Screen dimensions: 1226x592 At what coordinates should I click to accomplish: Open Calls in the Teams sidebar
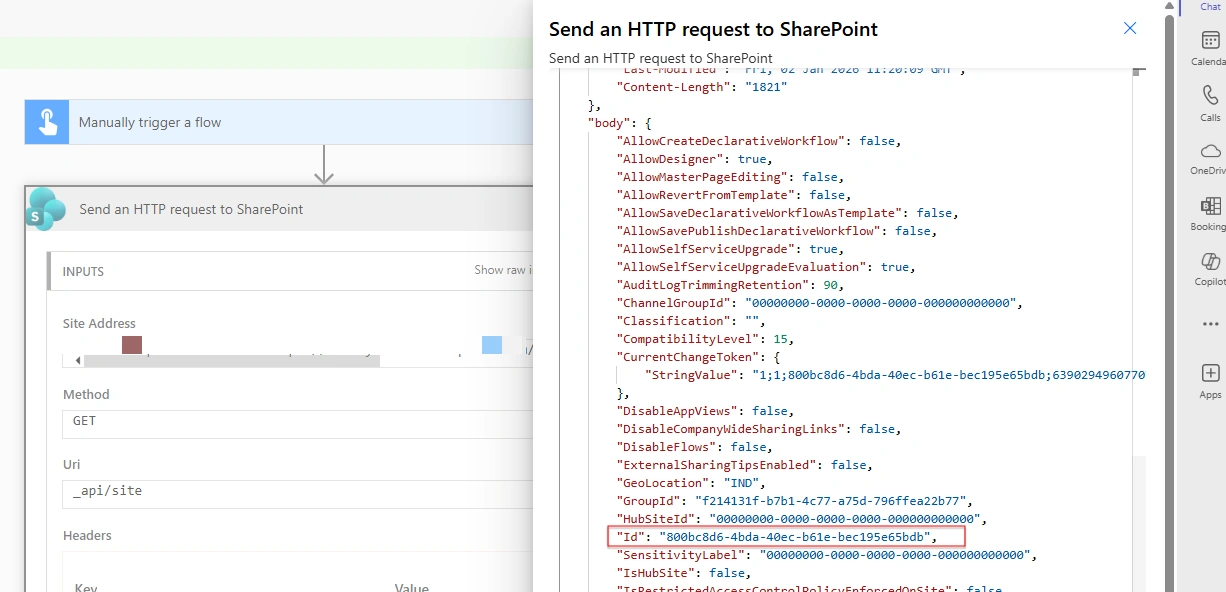pos(1210,103)
